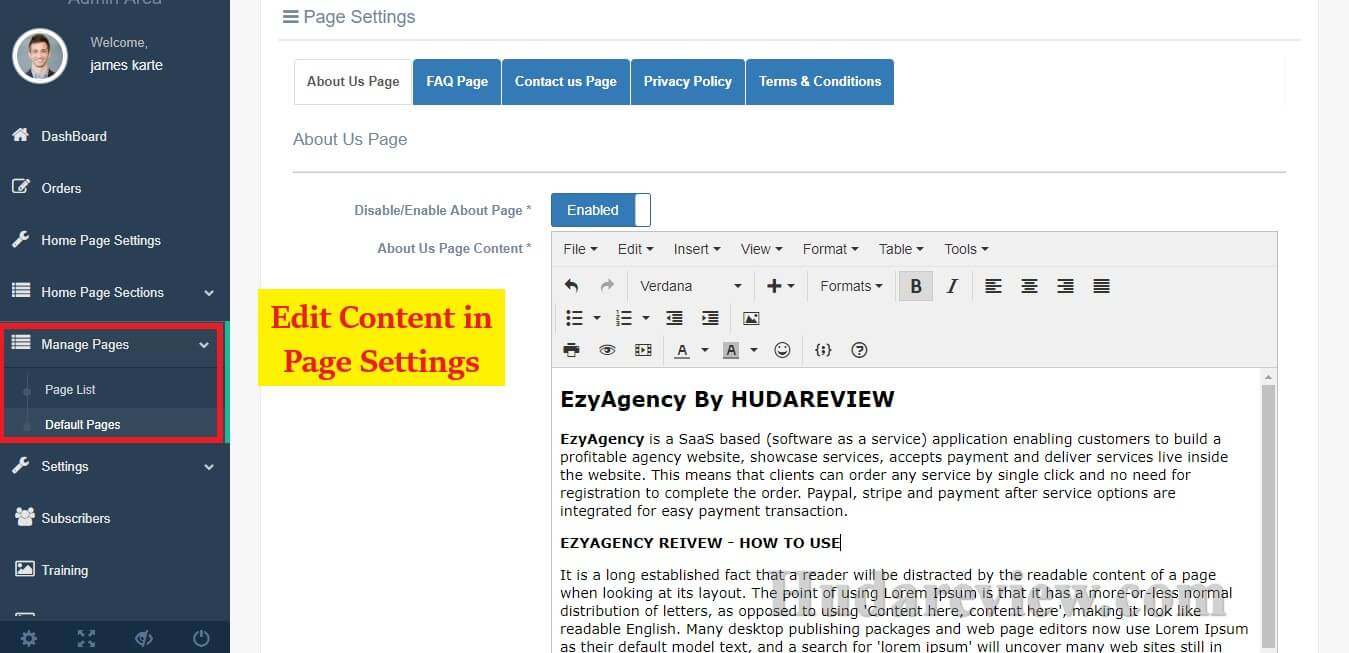This screenshot has width=1349, height=653.
Task: Open the plus insert dropdown
Action: coord(780,286)
